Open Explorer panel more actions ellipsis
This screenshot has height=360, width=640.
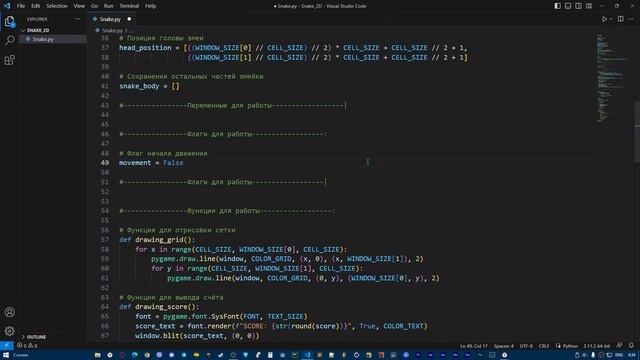(x=78, y=19)
